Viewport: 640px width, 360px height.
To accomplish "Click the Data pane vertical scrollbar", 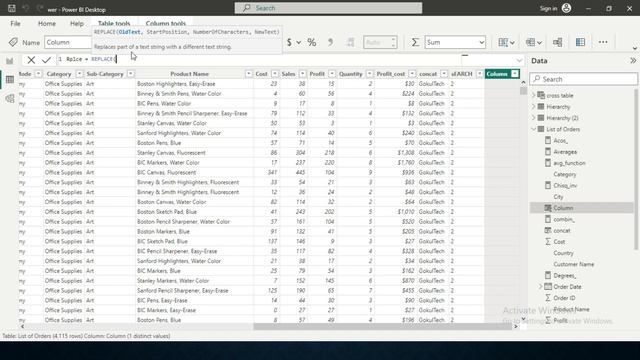I will click(x=636, y=169).
